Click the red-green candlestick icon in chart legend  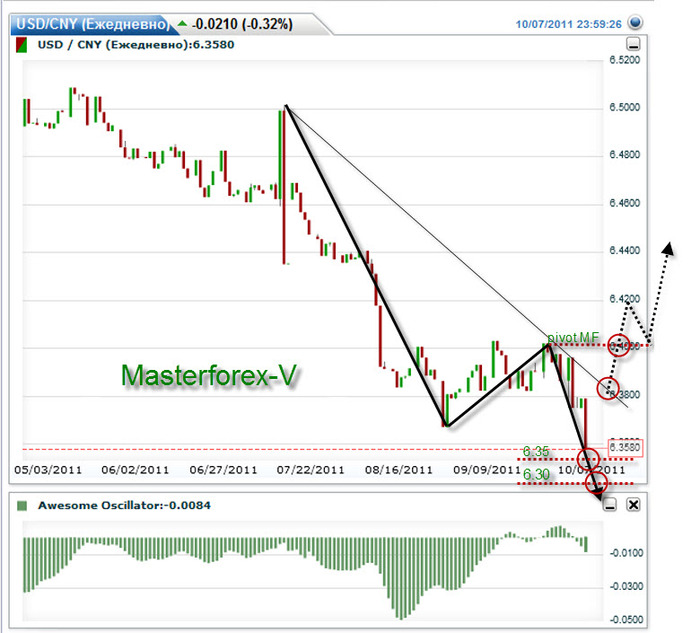point(22,44)
